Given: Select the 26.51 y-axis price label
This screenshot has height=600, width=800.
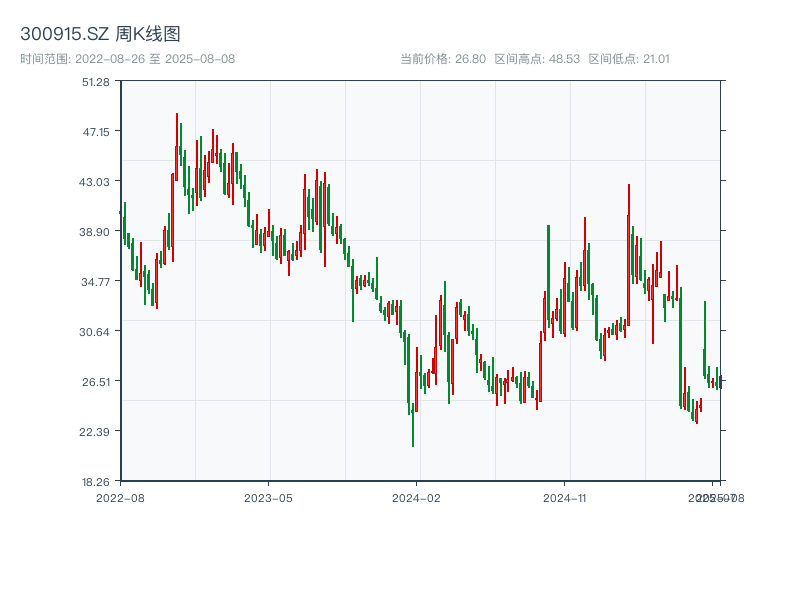Looking at the screenshot, I should [x=96, y=381].
